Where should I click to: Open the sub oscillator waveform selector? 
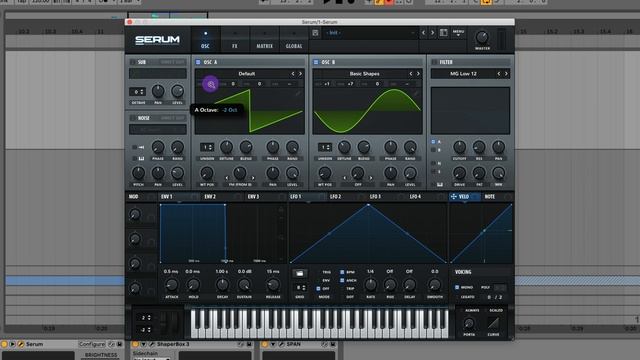click(x=158, y=73)
